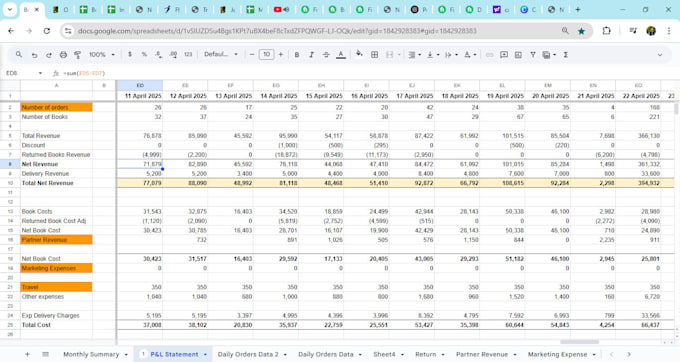Open the Chrome profile avatar
Screen dimensions: 680x362
point(651,31)
